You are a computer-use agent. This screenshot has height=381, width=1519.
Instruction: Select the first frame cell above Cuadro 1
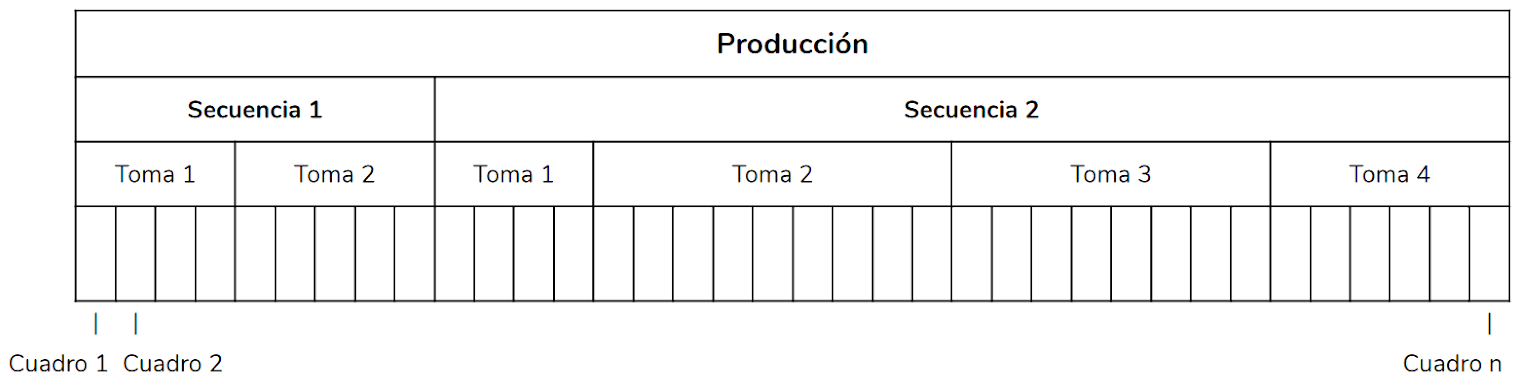pos(96,253)
